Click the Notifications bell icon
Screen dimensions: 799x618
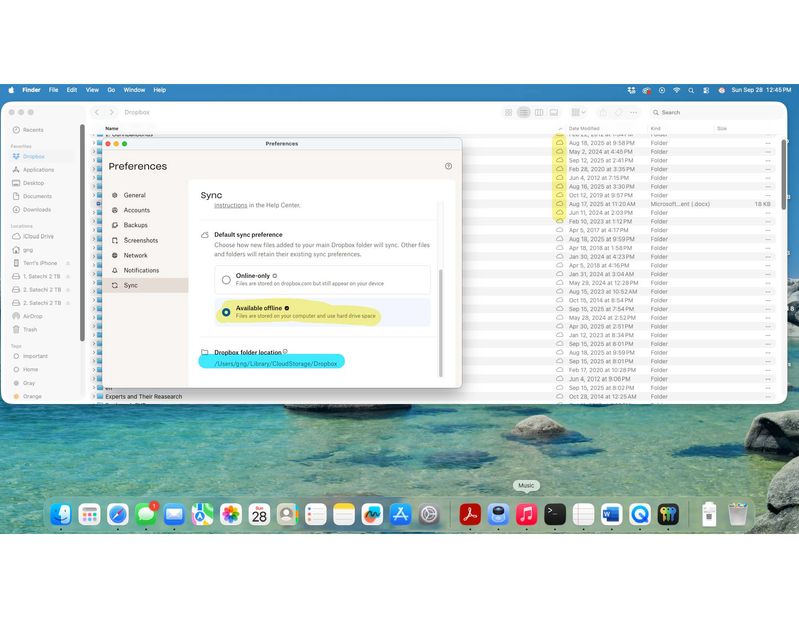click(x=115, y=270)
